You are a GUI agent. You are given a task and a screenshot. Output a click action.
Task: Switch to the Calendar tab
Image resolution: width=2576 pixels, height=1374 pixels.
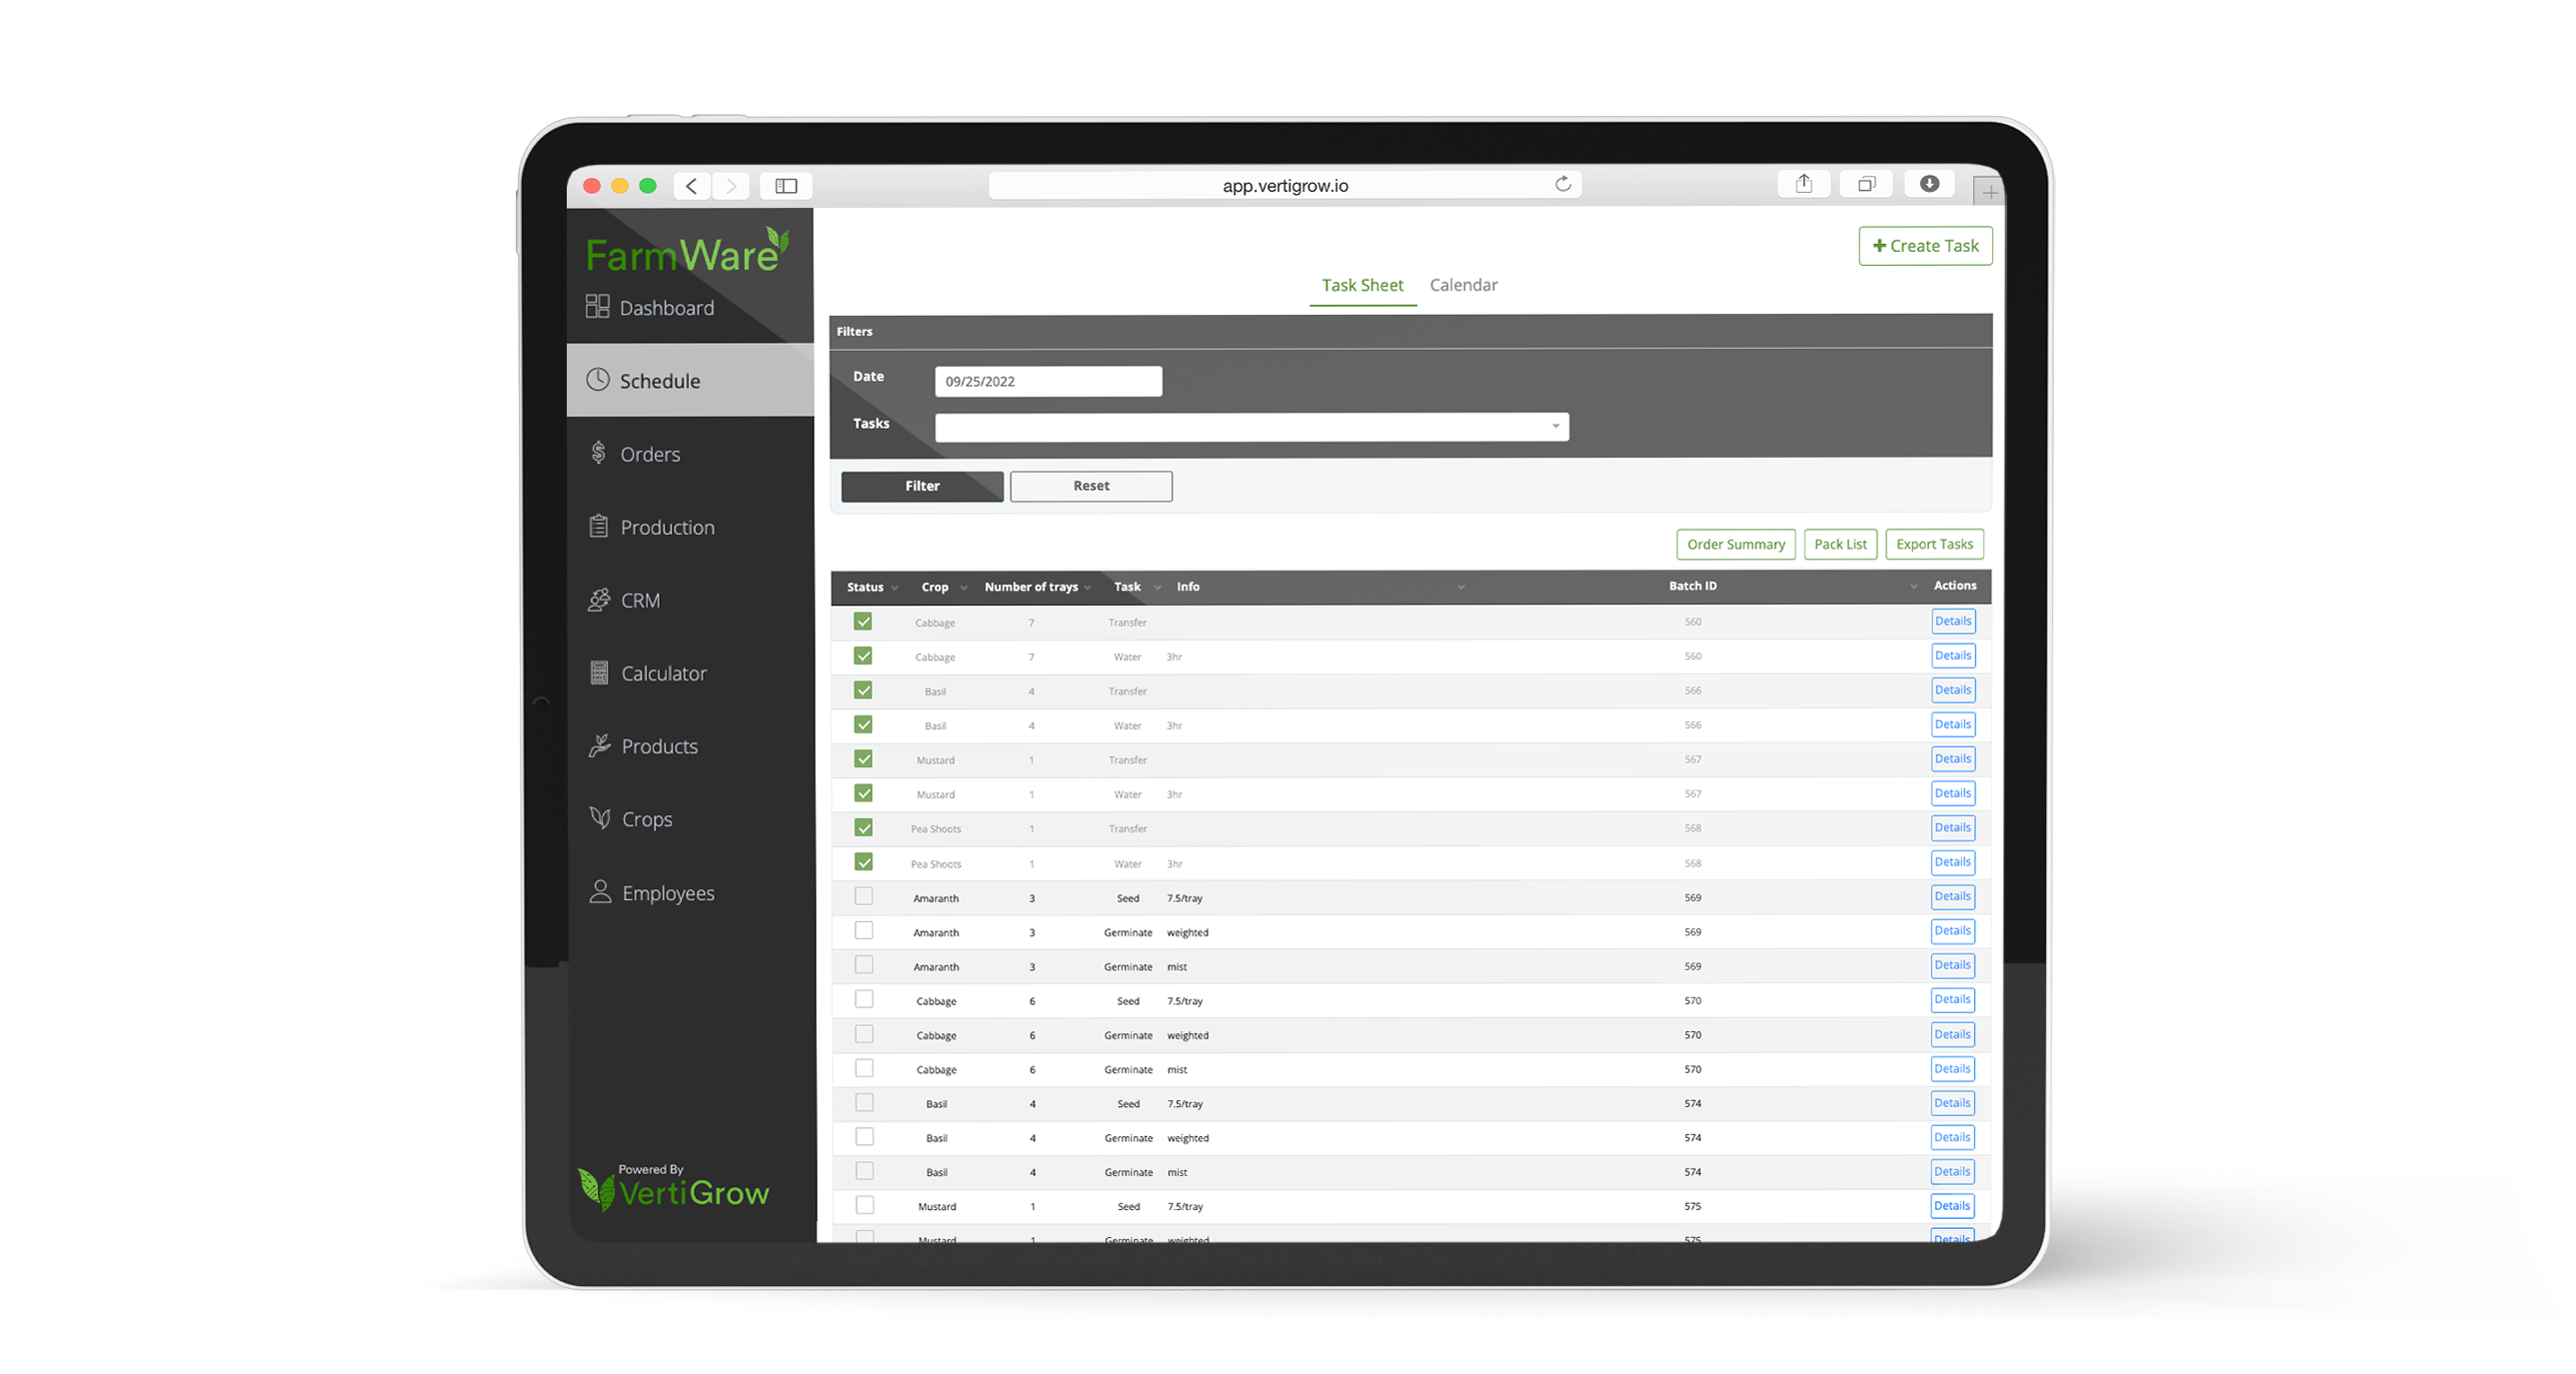coord(1463,285)
